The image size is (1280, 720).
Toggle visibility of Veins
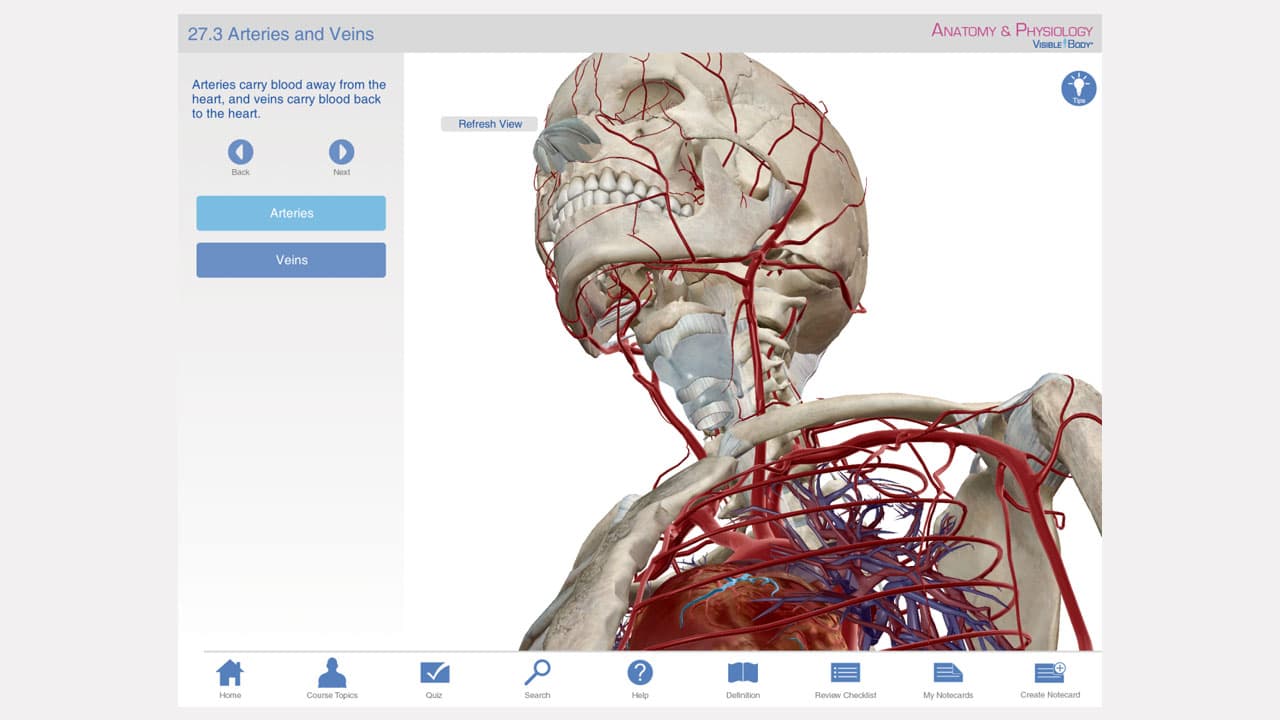pos(290,260)
